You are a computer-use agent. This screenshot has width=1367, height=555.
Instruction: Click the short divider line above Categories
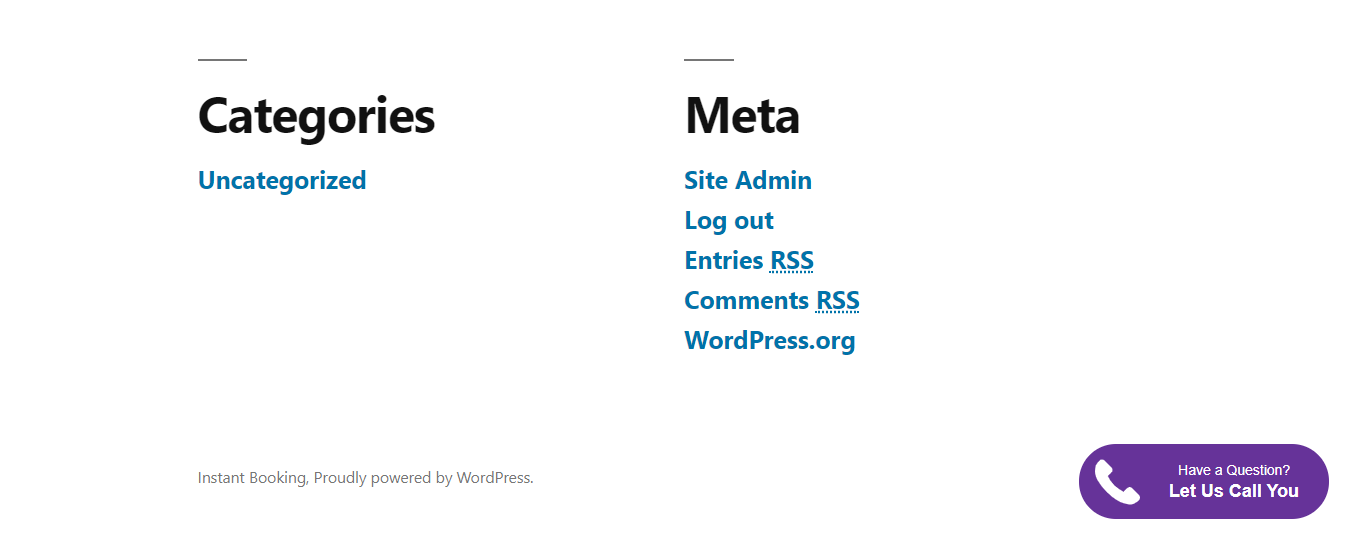click(x=222, y=60)
